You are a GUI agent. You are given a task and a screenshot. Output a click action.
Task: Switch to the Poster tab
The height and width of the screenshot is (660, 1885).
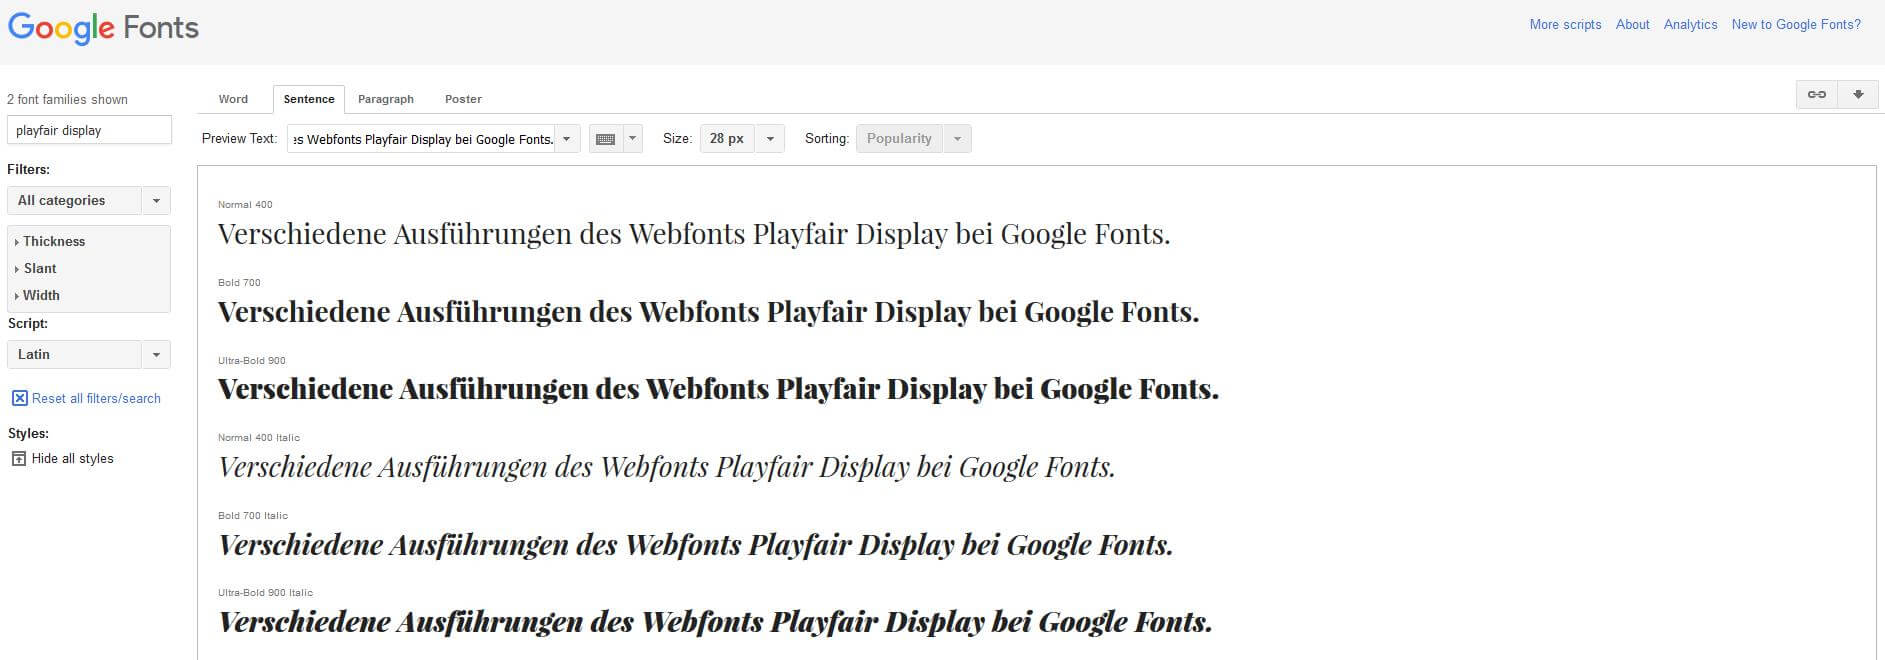point(463,99)
